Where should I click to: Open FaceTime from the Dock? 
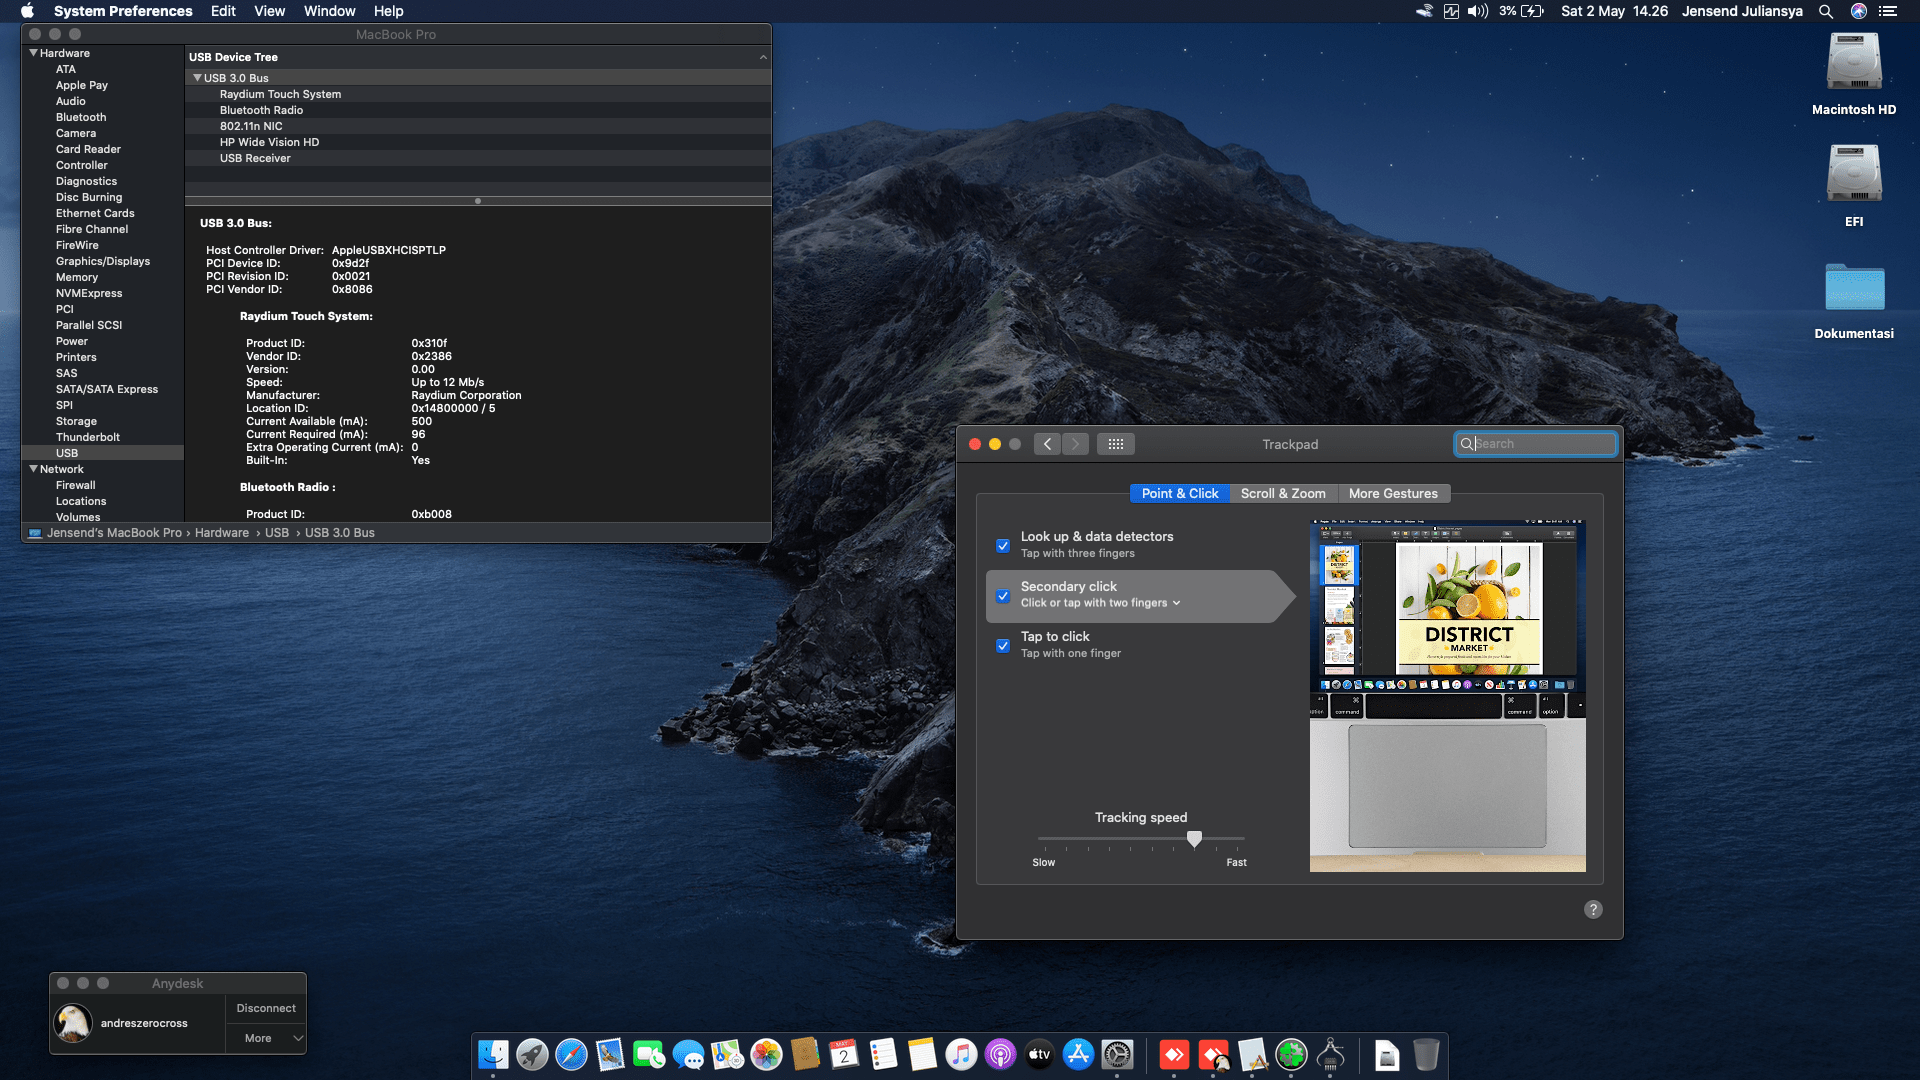coord(649,1054)
